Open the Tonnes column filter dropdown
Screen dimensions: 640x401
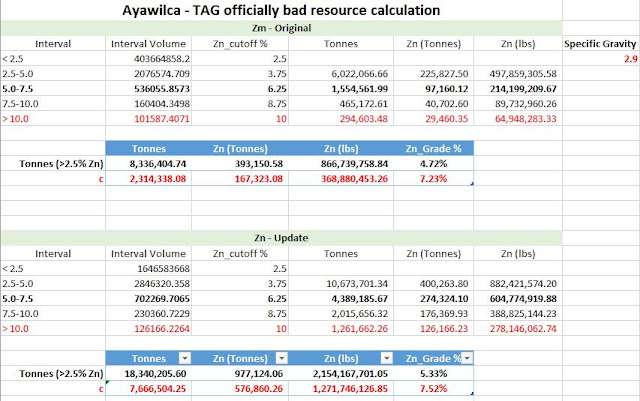185,359
